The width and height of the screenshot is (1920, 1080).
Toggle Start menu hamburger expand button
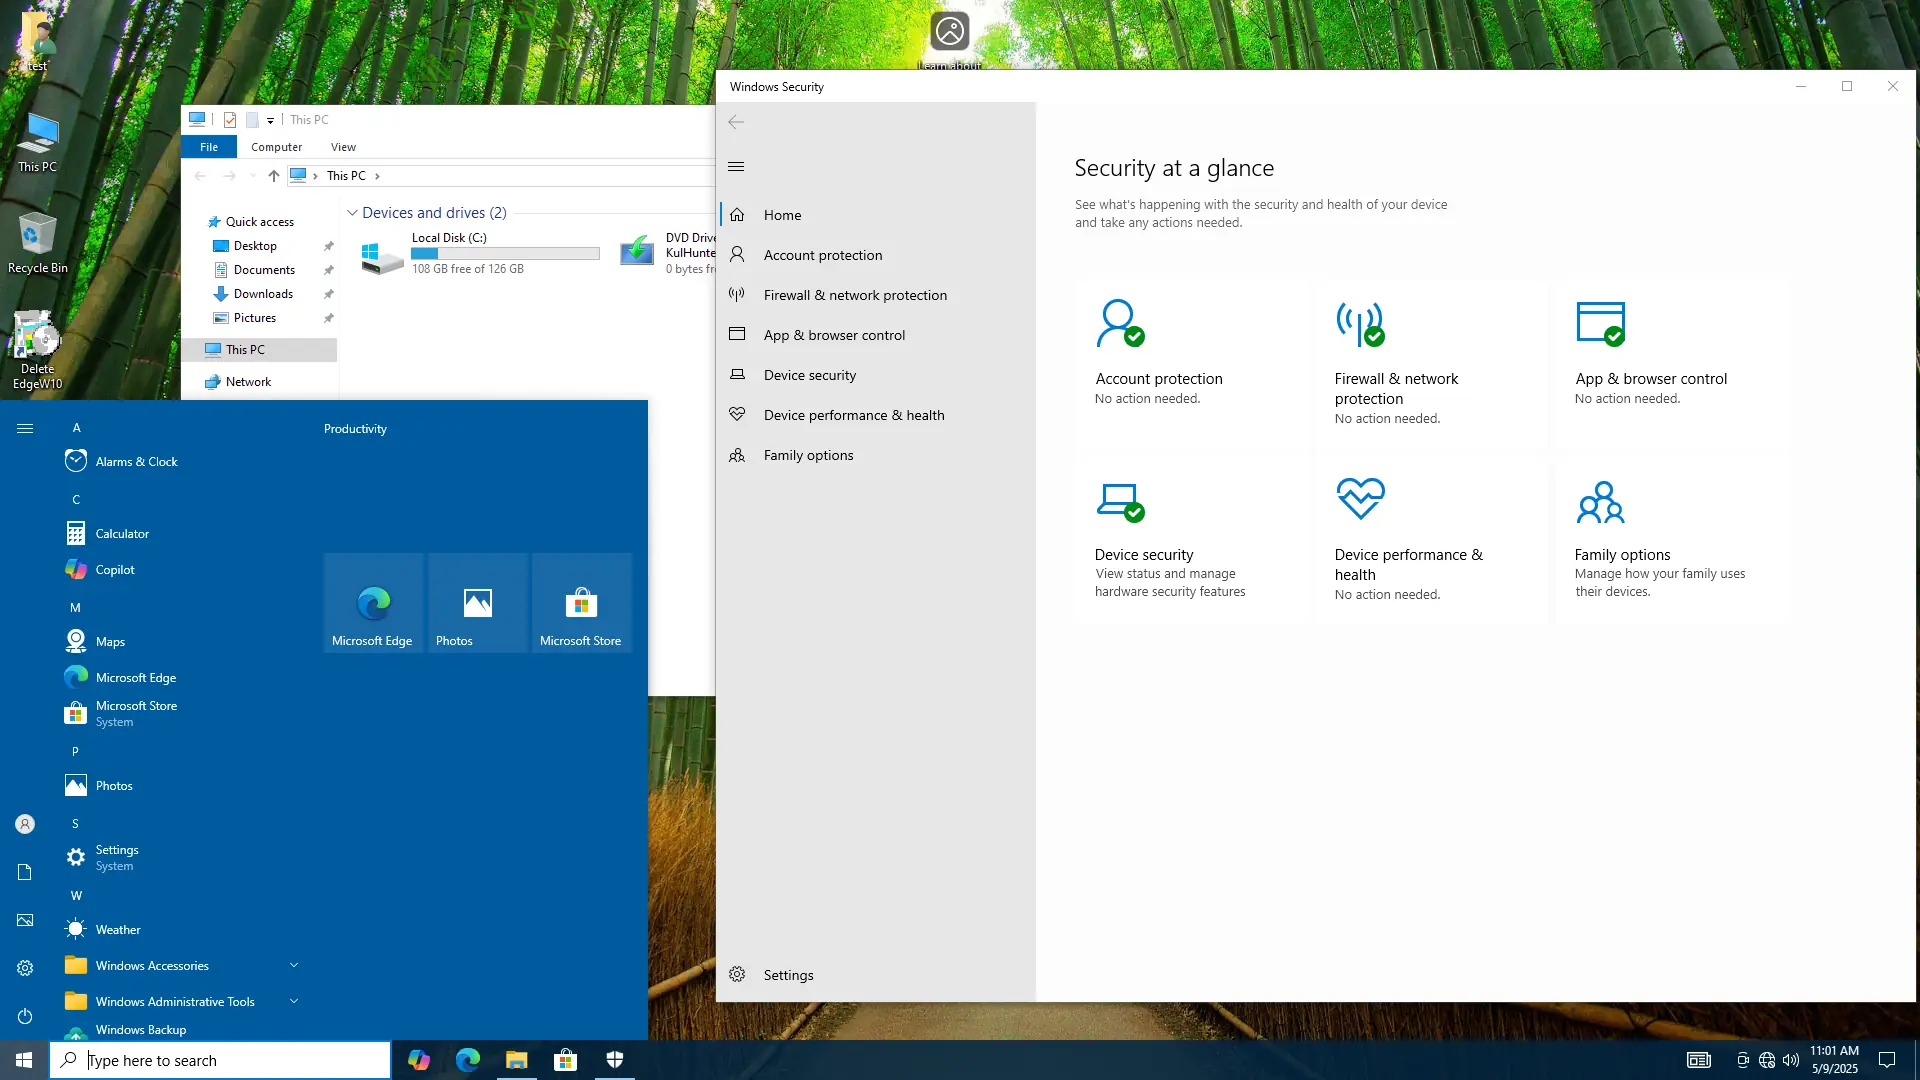click(25, 428)
